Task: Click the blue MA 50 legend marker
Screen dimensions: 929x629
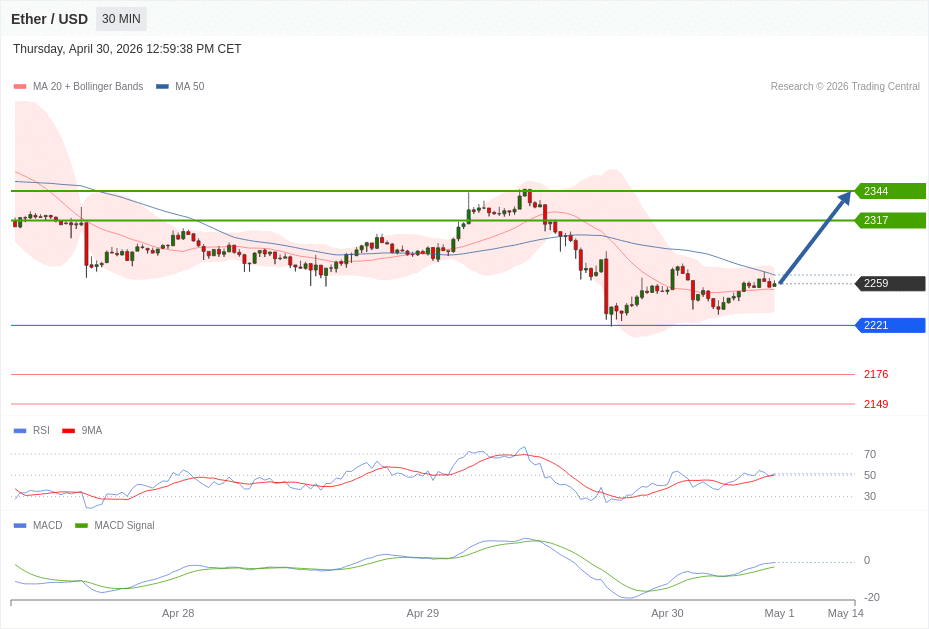Action: [162, 87]
